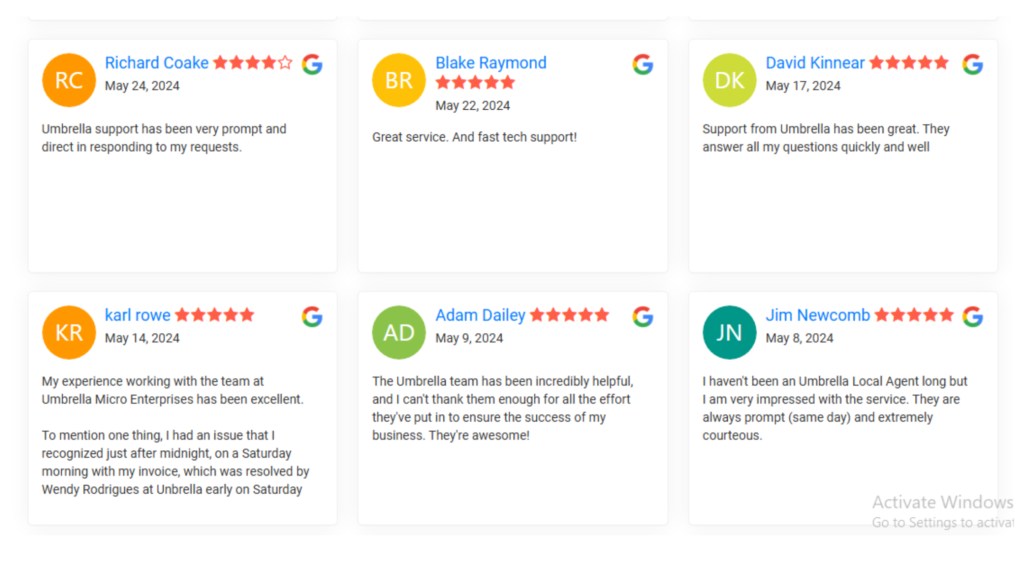1024x576 pixels.
Task: Open Jim Newcomb's reviewer name link
Action: point(818,315)
